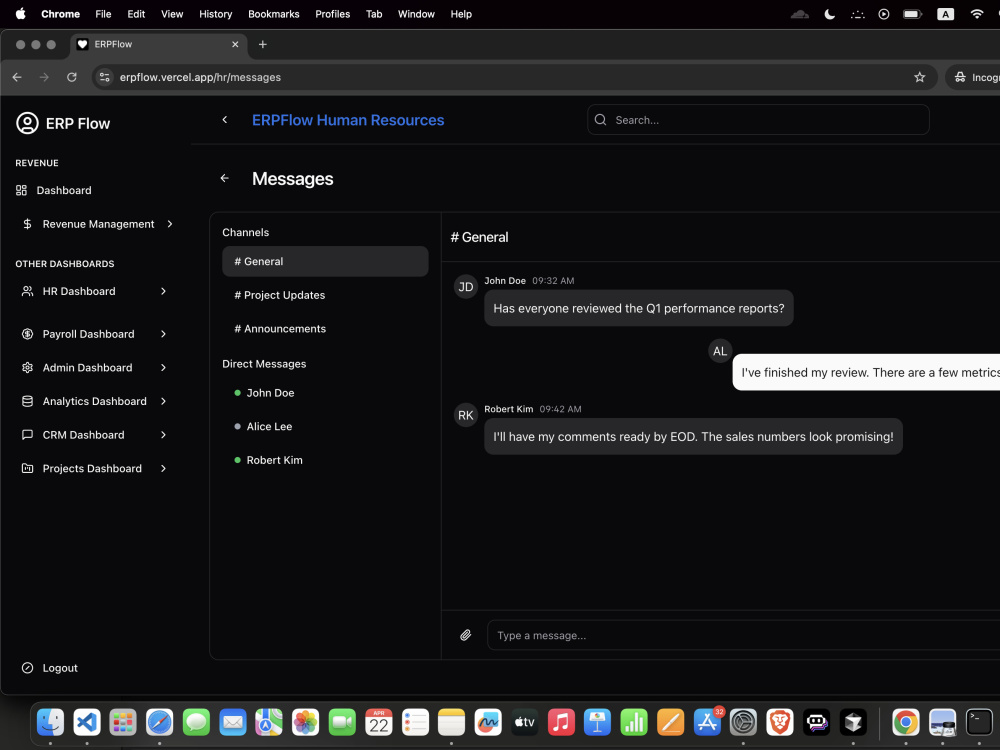Expand Analytics Dashboard chevron
This screenshot has height=750, width=1000.
click(x=163, y=401)
